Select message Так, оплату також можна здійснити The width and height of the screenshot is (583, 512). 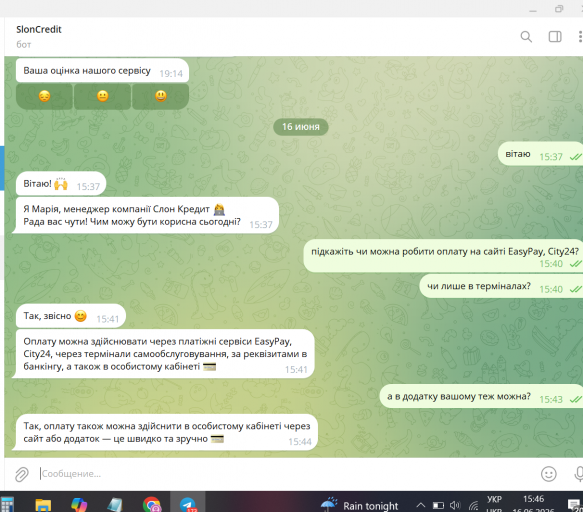click(166, 432)
